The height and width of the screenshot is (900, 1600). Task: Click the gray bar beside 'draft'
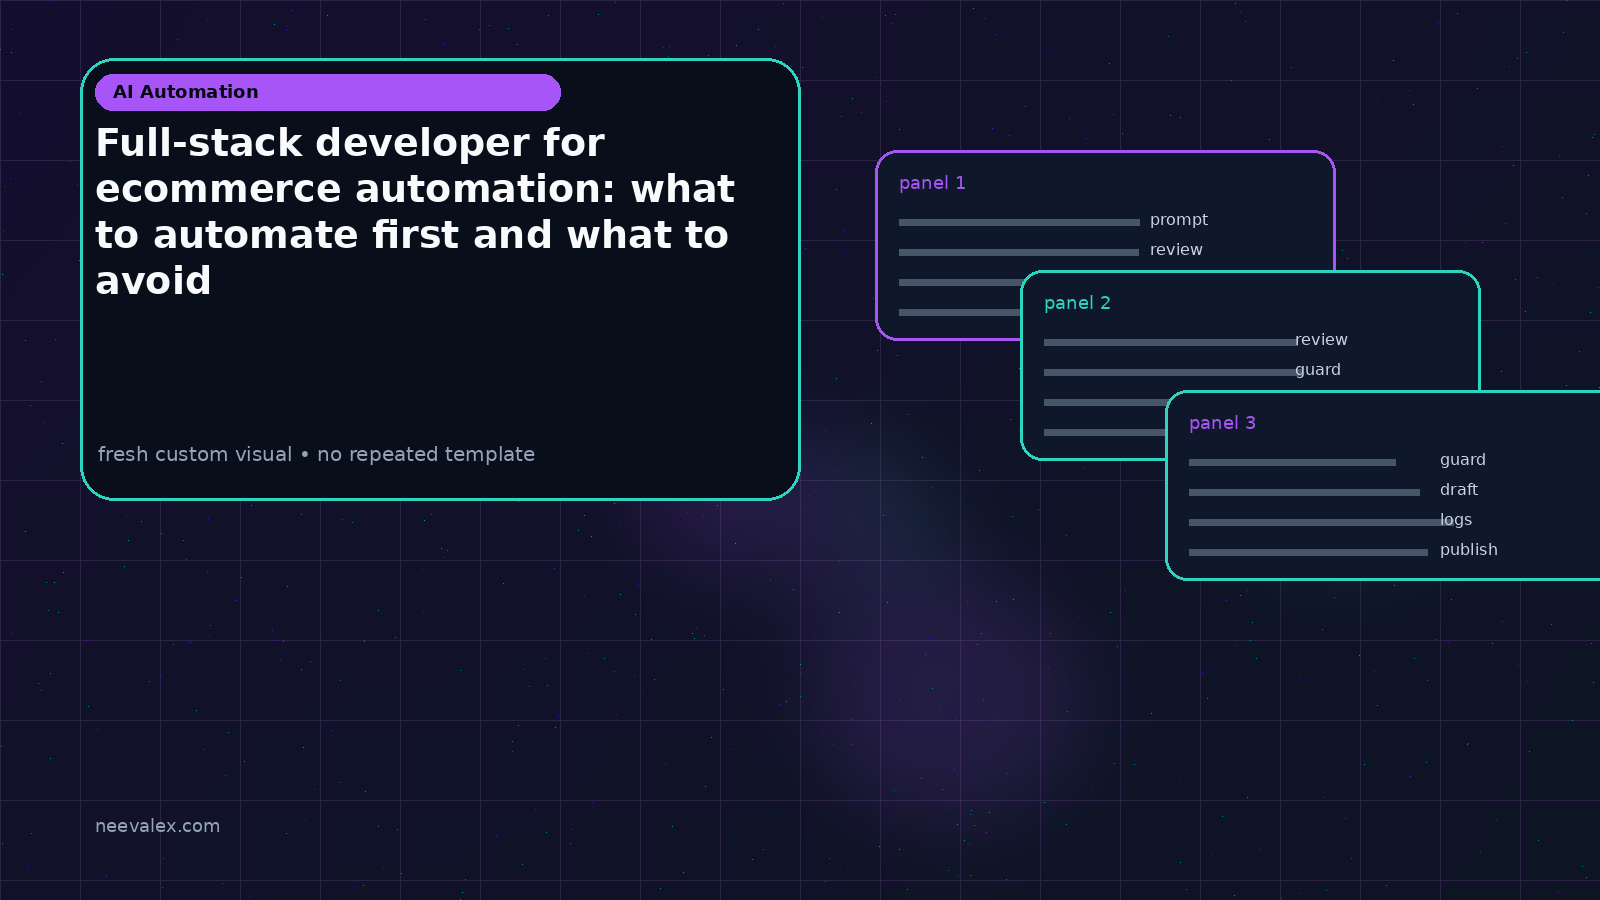pyautogui.click(x=1304, y=492)
